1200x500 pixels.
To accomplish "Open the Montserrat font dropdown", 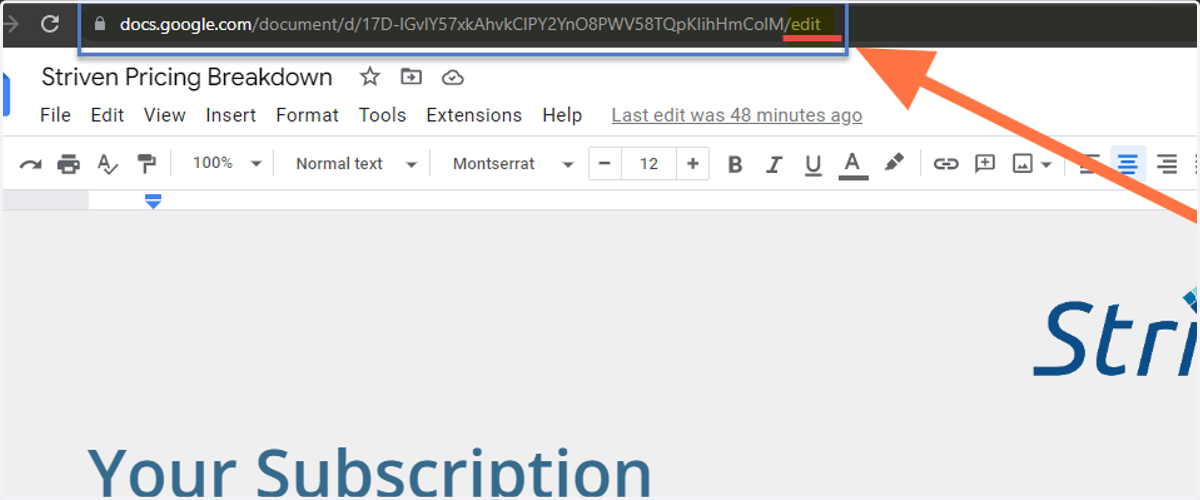I will [513, 163].
